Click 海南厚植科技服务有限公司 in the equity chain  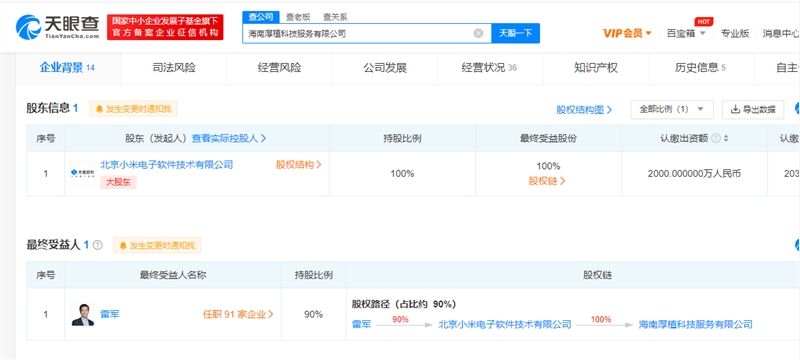tap(695, 324)
